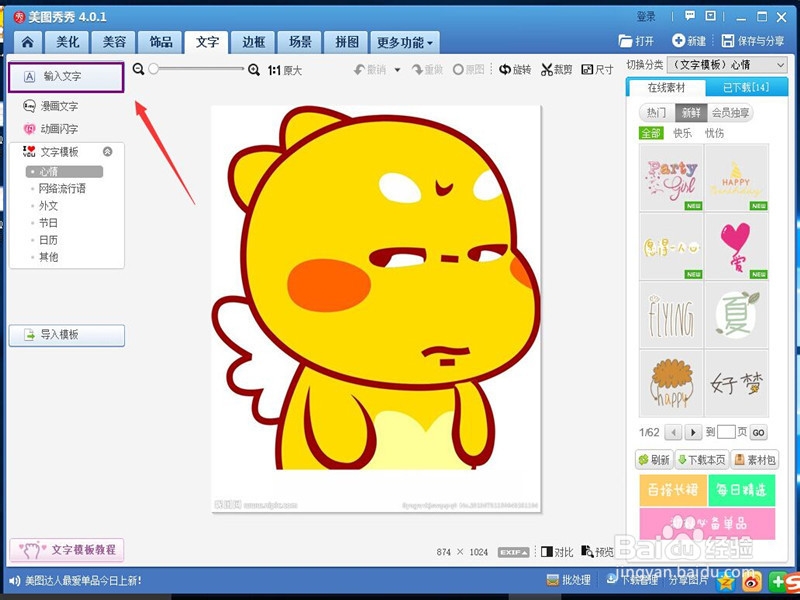Screen dimensions: 800x600
Task: Select 动画闪字 option
Action: [x=51, y=129]
